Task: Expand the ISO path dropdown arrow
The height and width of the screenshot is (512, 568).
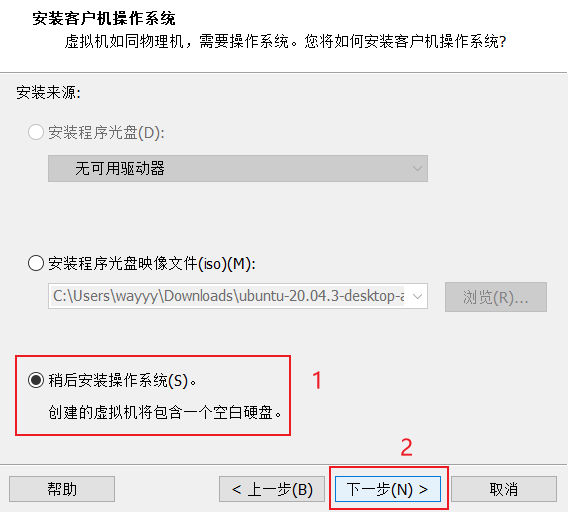Action: (x=417, y=296)
